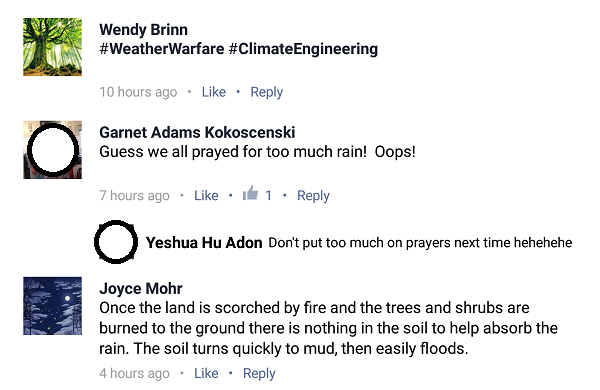Click the 7 hours ago timestamp
Viewport: 600px width, 390px height.
pos(134,196)
